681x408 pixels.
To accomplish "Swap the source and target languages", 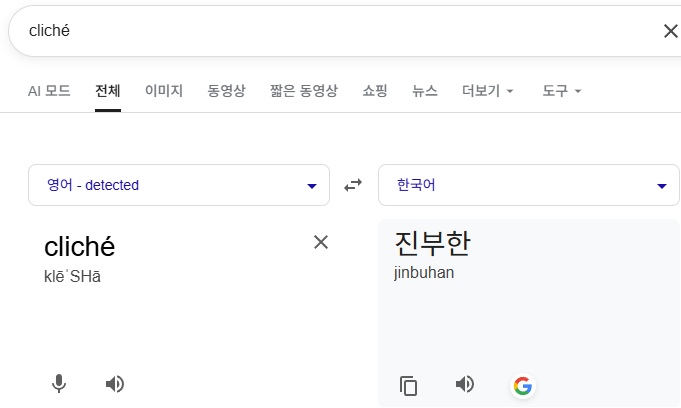I will pos(353,185).
